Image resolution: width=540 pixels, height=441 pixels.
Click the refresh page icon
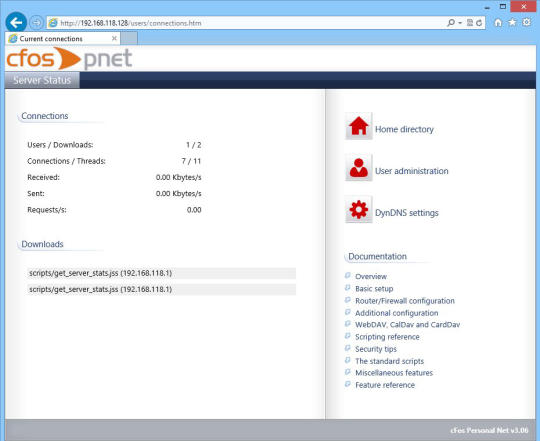coord(479,23)
